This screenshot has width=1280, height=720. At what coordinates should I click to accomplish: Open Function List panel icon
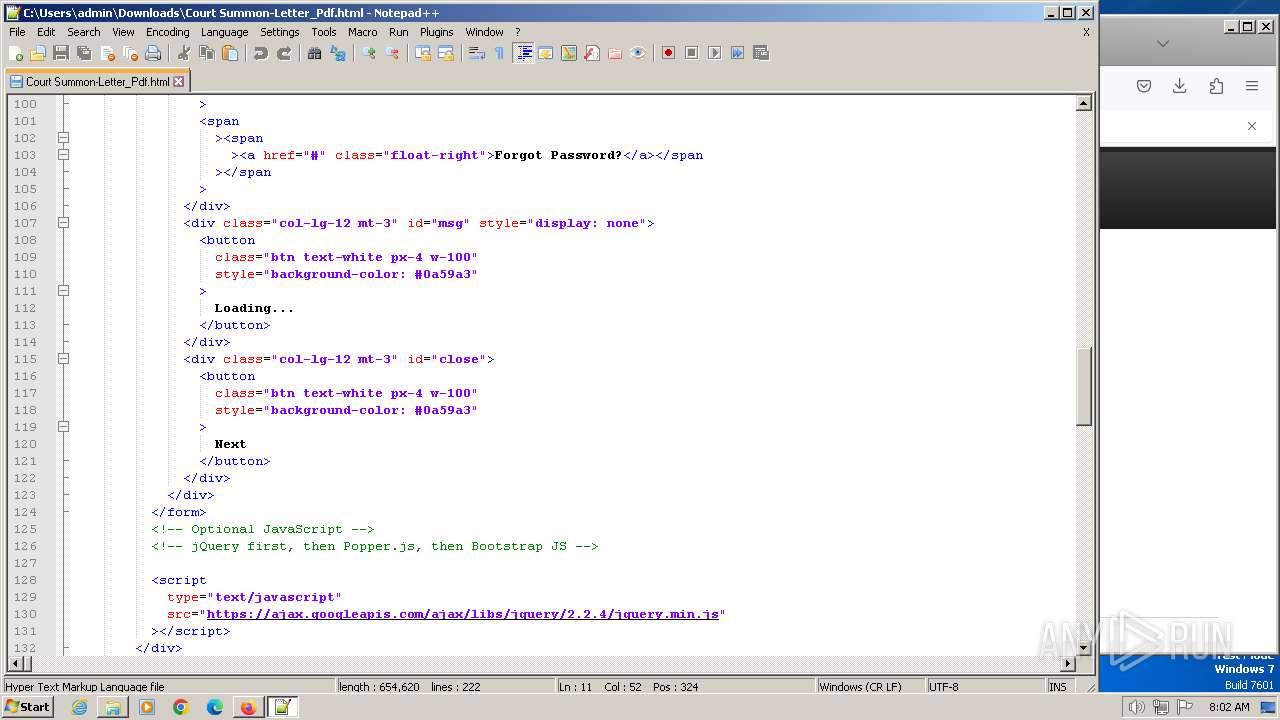(591, 53)
